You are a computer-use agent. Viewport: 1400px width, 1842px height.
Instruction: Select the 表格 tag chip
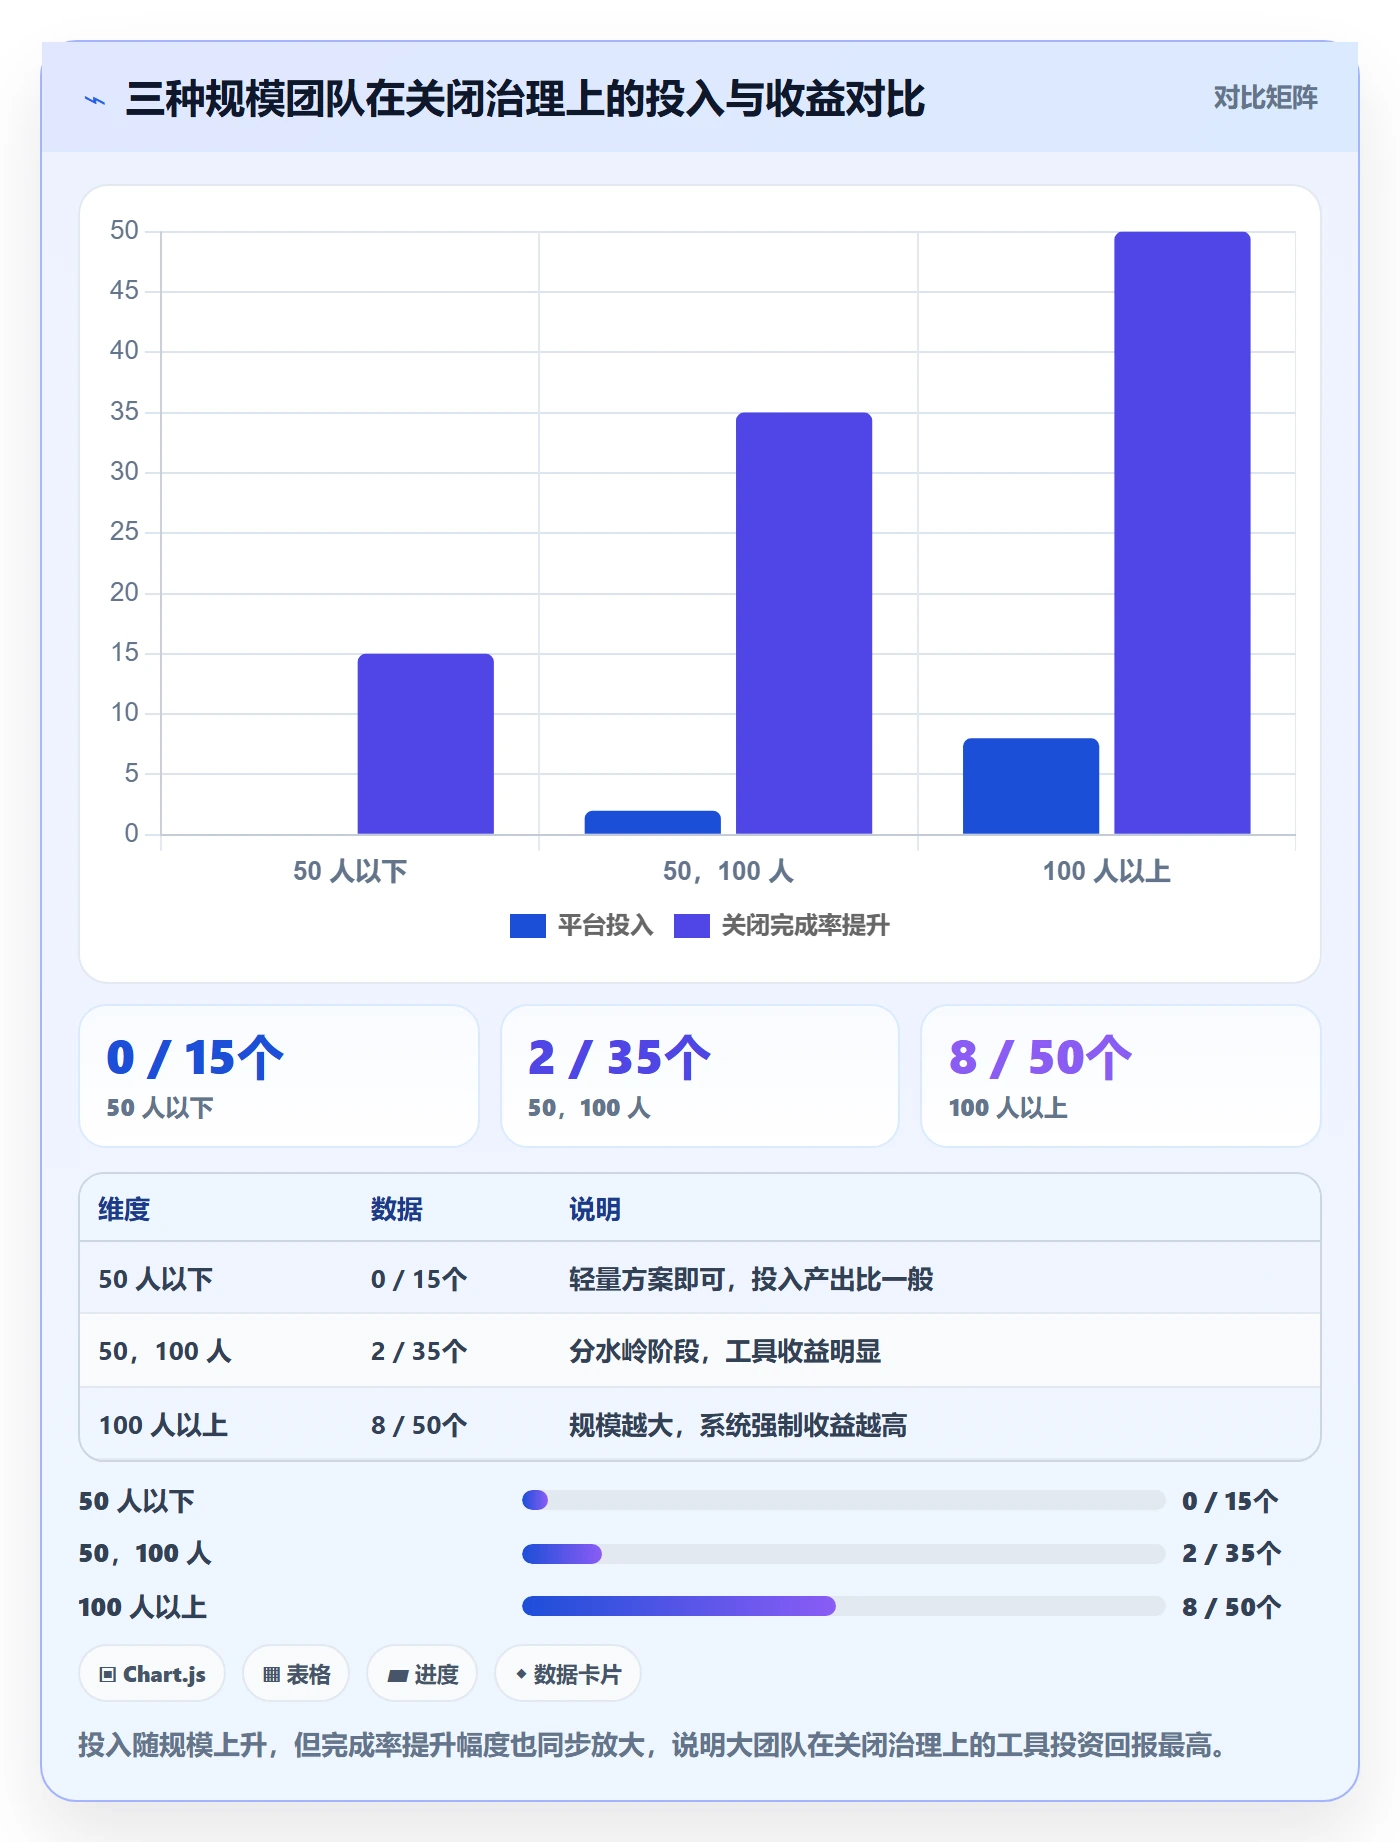pyautogui.click(x=296, y=1674)
